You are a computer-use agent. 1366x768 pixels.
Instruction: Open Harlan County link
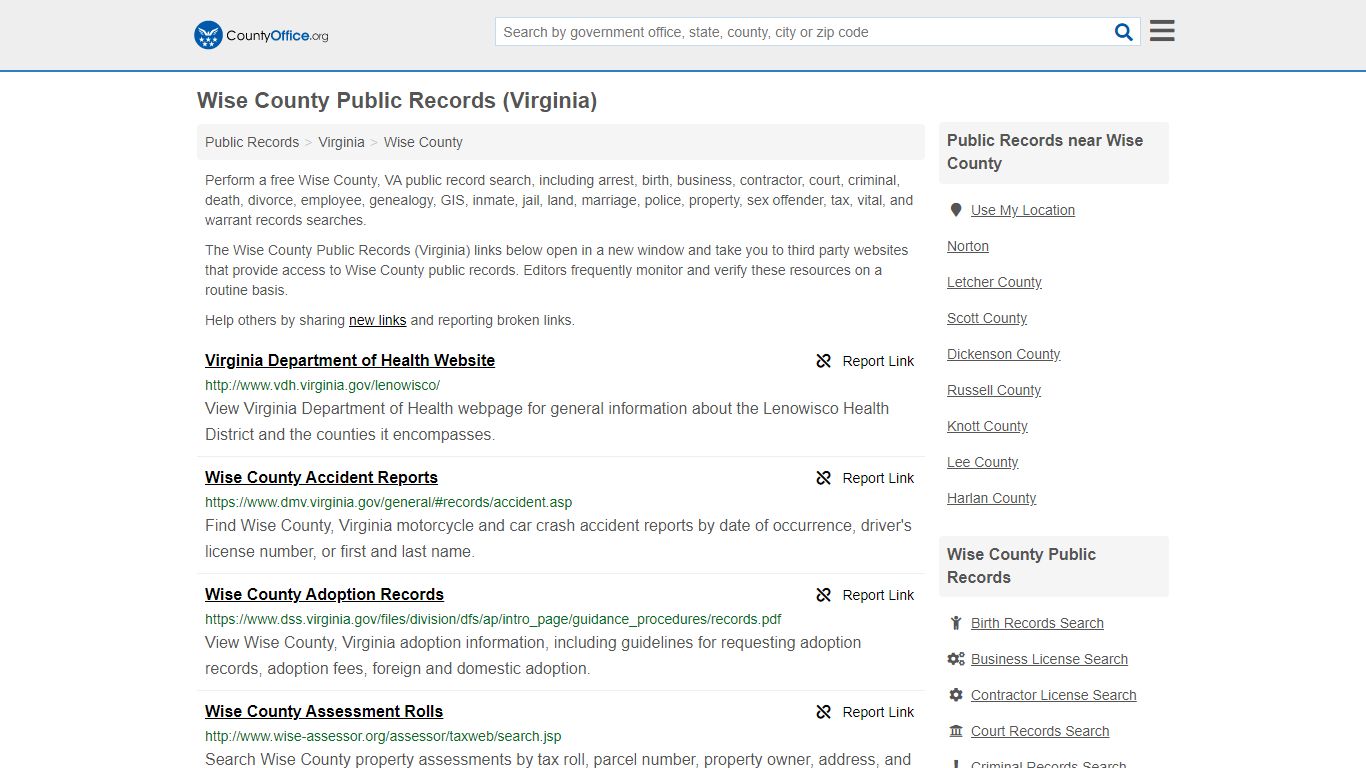coord(991,498)
